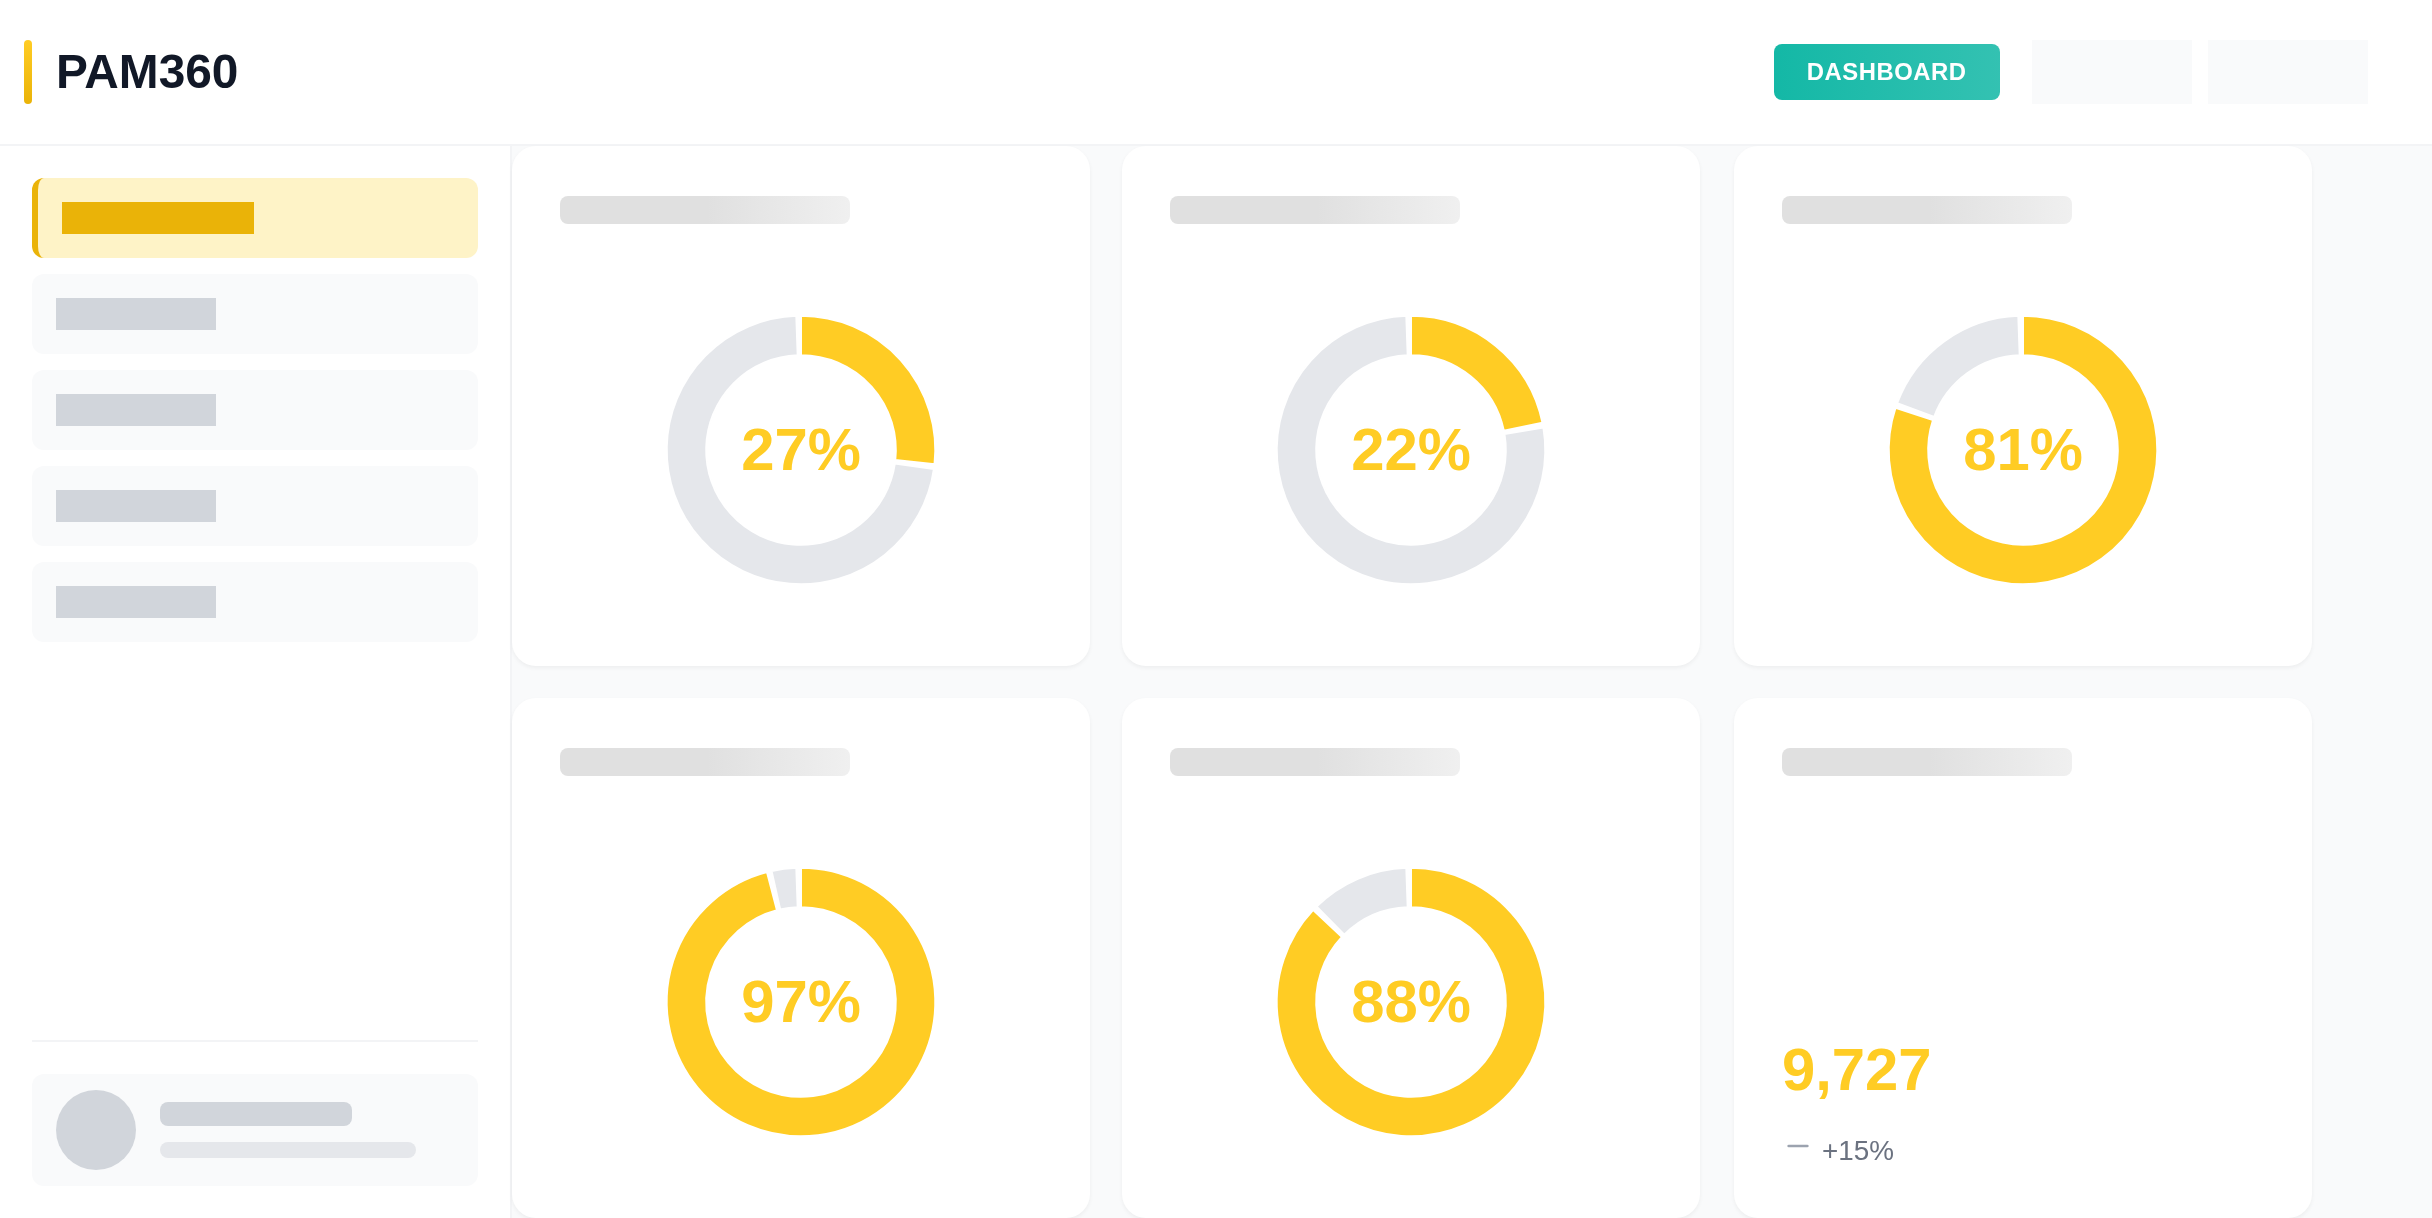
Task: Click the yellow accent bar beside PAM360
Action: point(28,72)
